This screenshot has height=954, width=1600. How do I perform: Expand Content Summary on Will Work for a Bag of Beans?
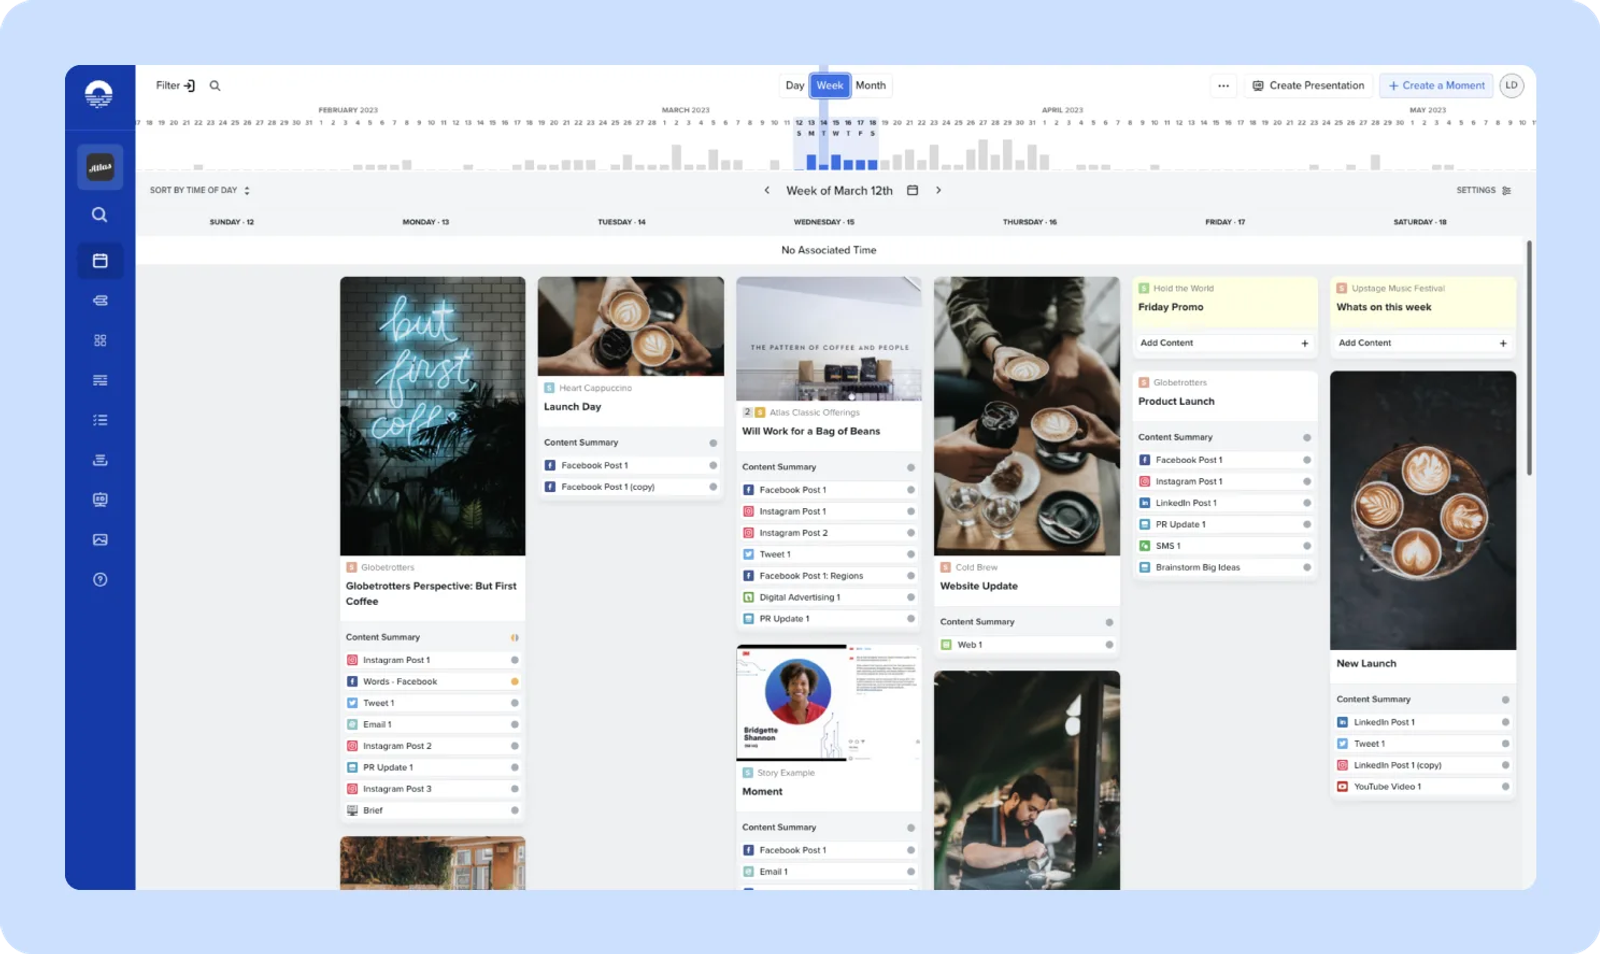click(x=828, y=467)
